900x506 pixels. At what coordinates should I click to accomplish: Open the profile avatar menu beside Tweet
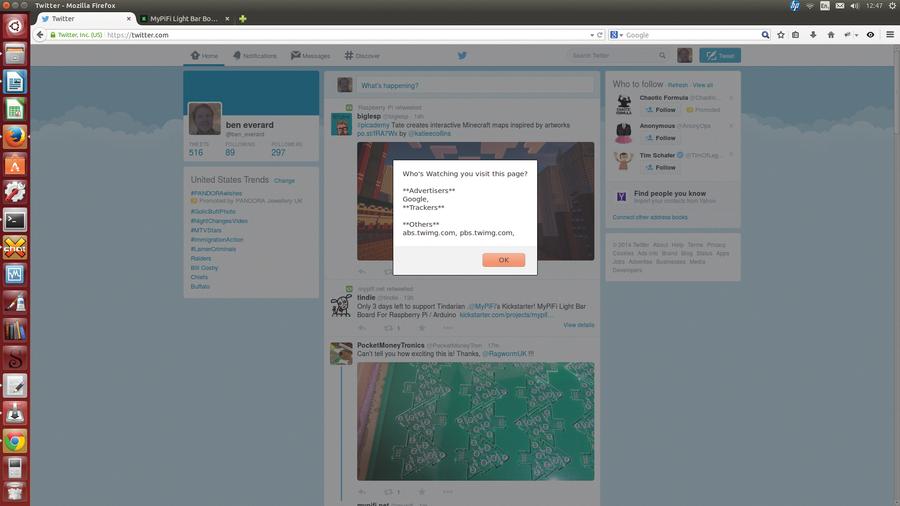[x=684, y=56]
